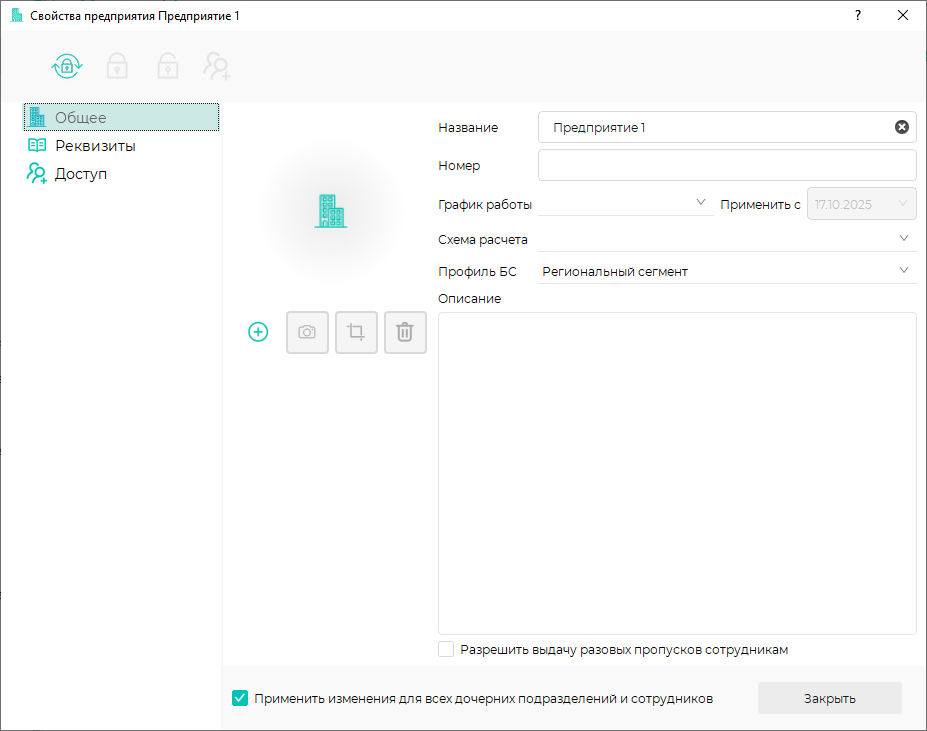927x731 pixels.
Task: Open the Доступ section
Action: [x=81, y=174]
